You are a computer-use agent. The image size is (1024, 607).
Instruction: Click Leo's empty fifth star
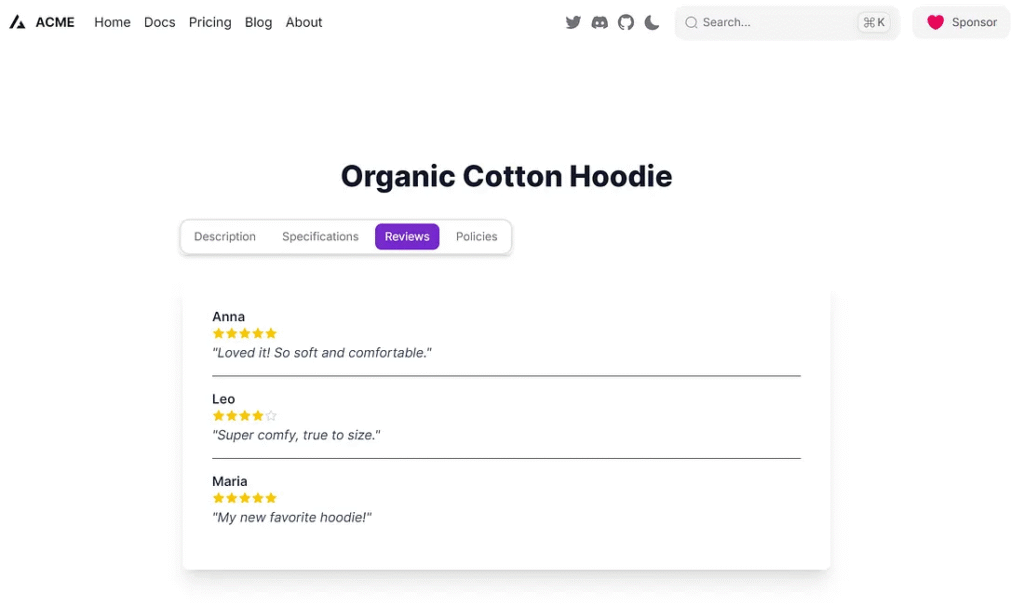click(271, 416)
